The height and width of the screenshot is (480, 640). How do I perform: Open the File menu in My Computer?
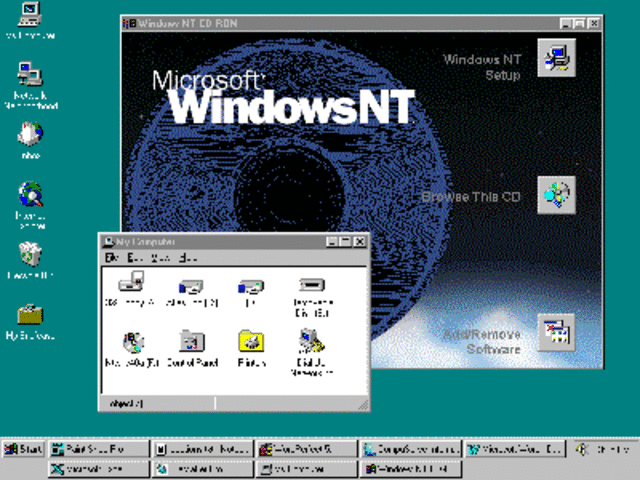point(111,258)
